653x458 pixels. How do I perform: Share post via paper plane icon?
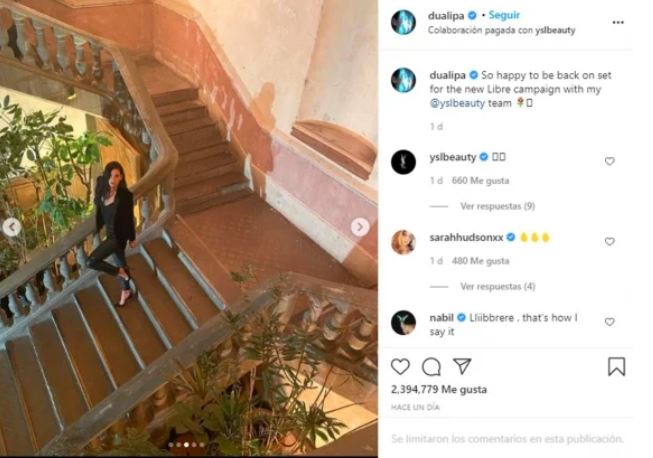(462, 366)
